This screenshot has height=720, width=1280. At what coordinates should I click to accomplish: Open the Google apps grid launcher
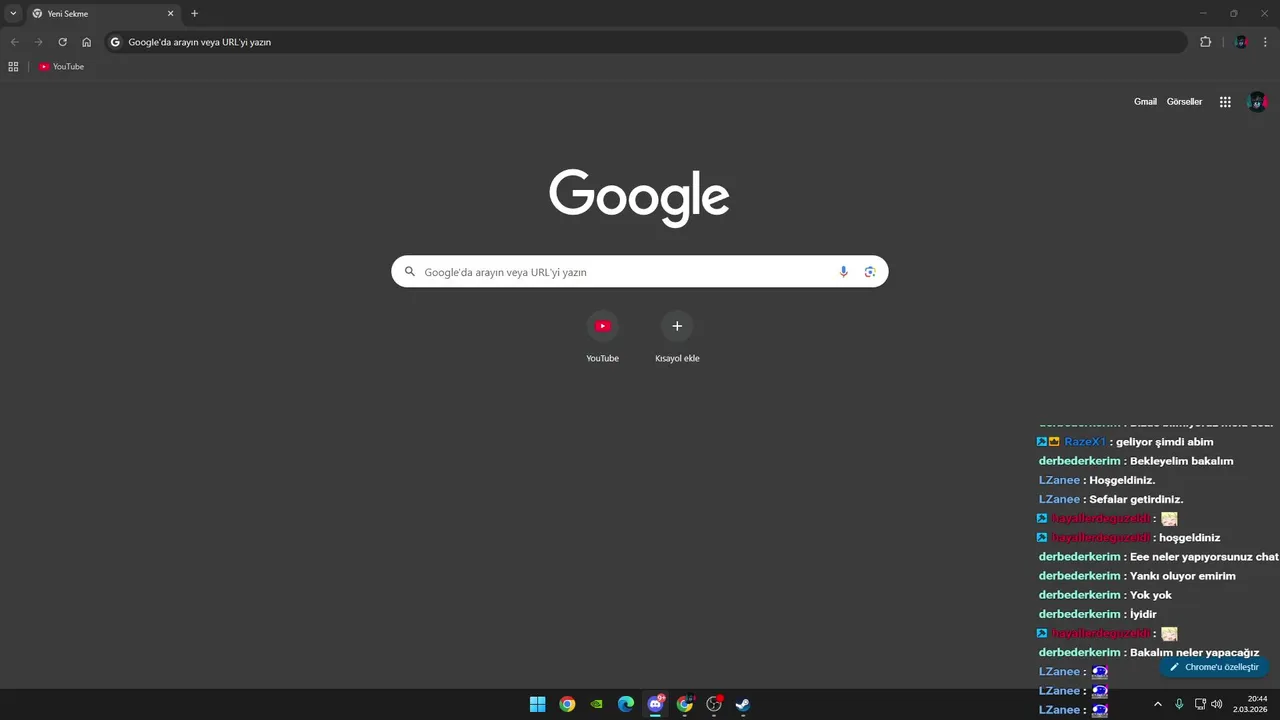pyautogui.click(x=1225, y=102)
